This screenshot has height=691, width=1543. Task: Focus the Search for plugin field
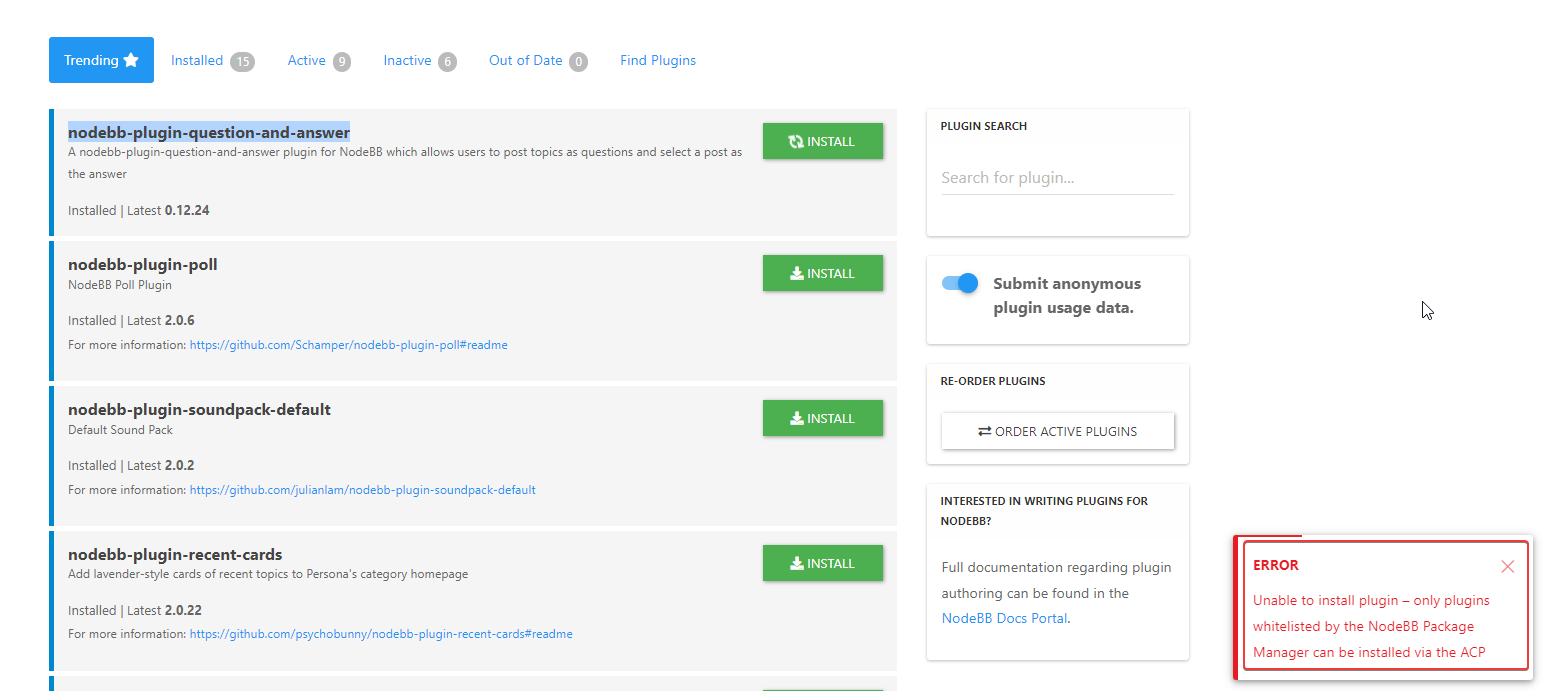click(1057, 178)
